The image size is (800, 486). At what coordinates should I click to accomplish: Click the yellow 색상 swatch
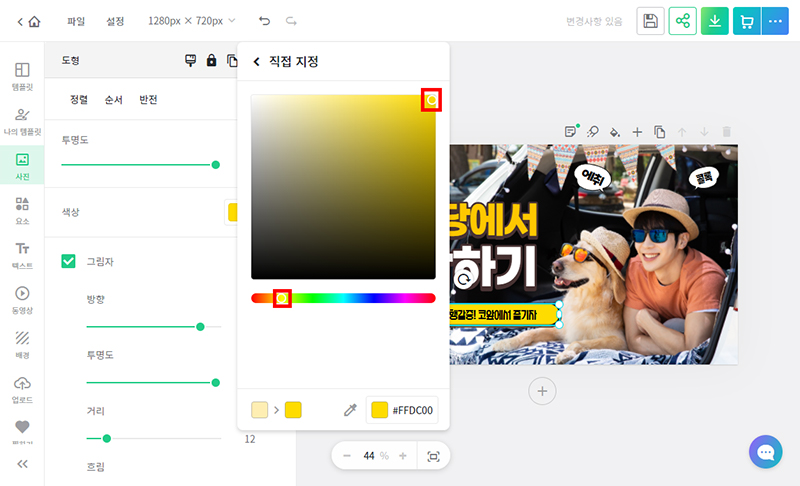pyautogui.click(x=232, y=212)
